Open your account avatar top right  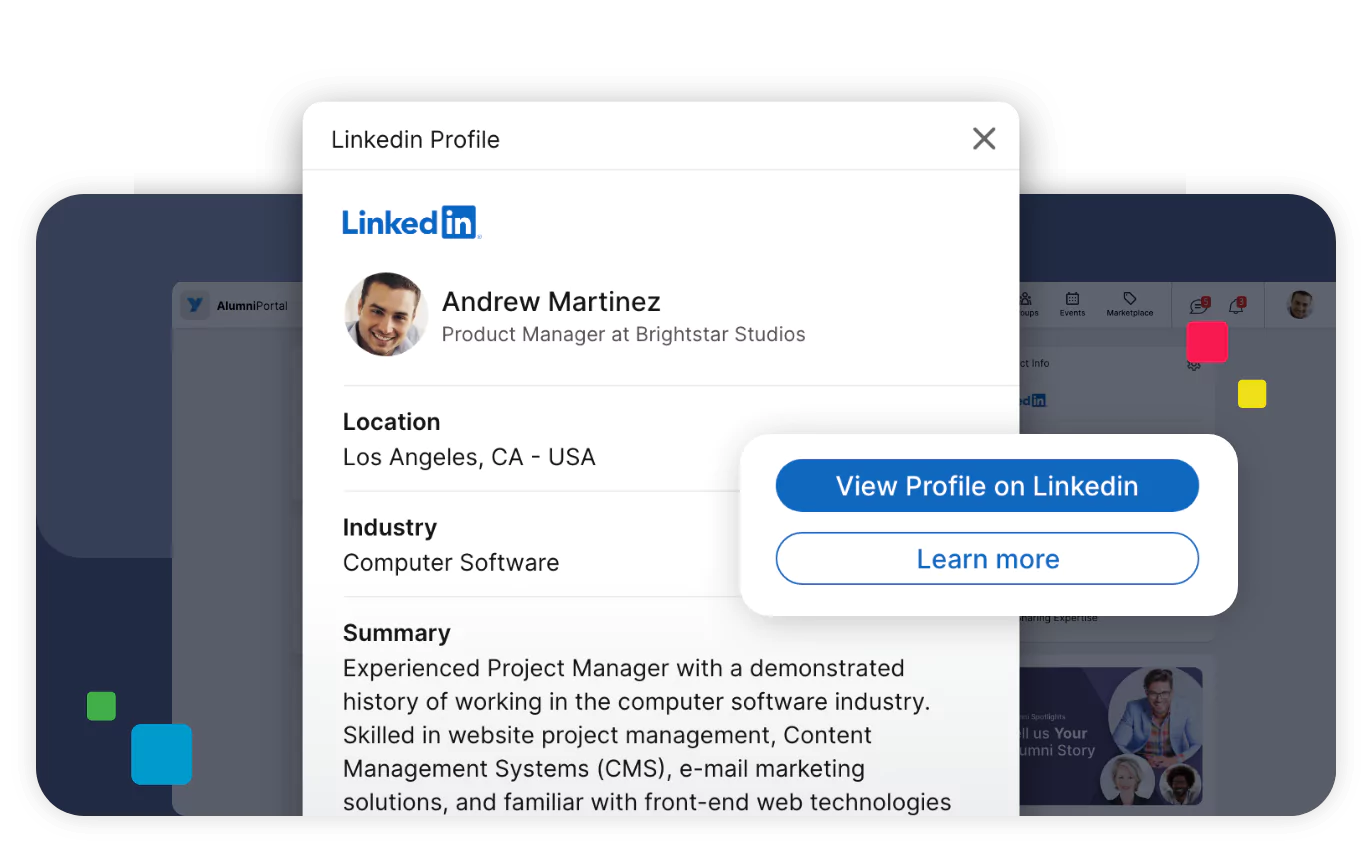[1299, 305]
